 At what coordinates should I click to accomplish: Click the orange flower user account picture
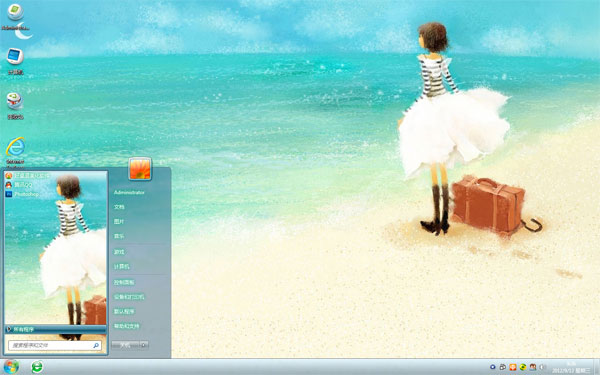(140, 169)
